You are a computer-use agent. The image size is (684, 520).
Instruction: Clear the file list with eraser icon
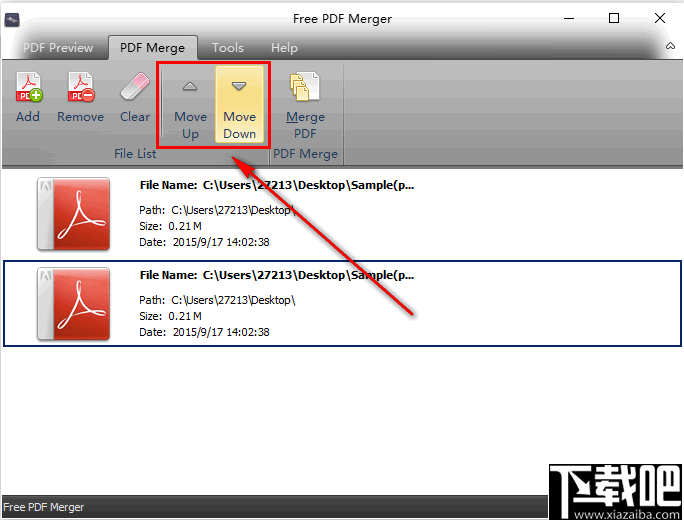click(135, 98)
